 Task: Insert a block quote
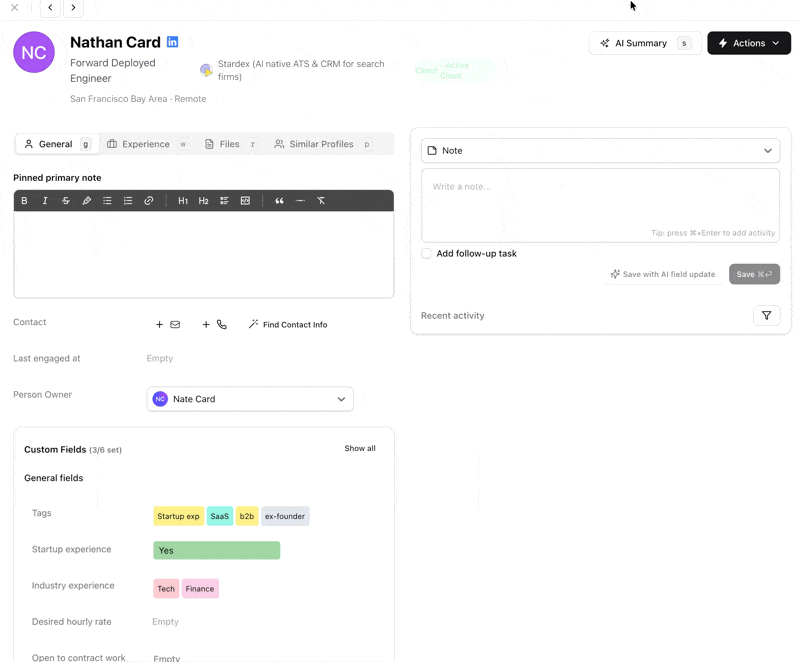[279, 200]
